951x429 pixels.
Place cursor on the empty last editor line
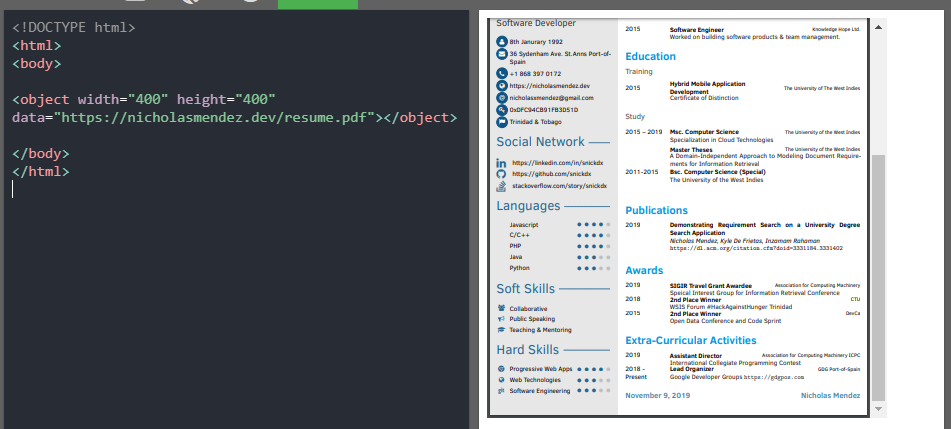[x=237, y=189]
